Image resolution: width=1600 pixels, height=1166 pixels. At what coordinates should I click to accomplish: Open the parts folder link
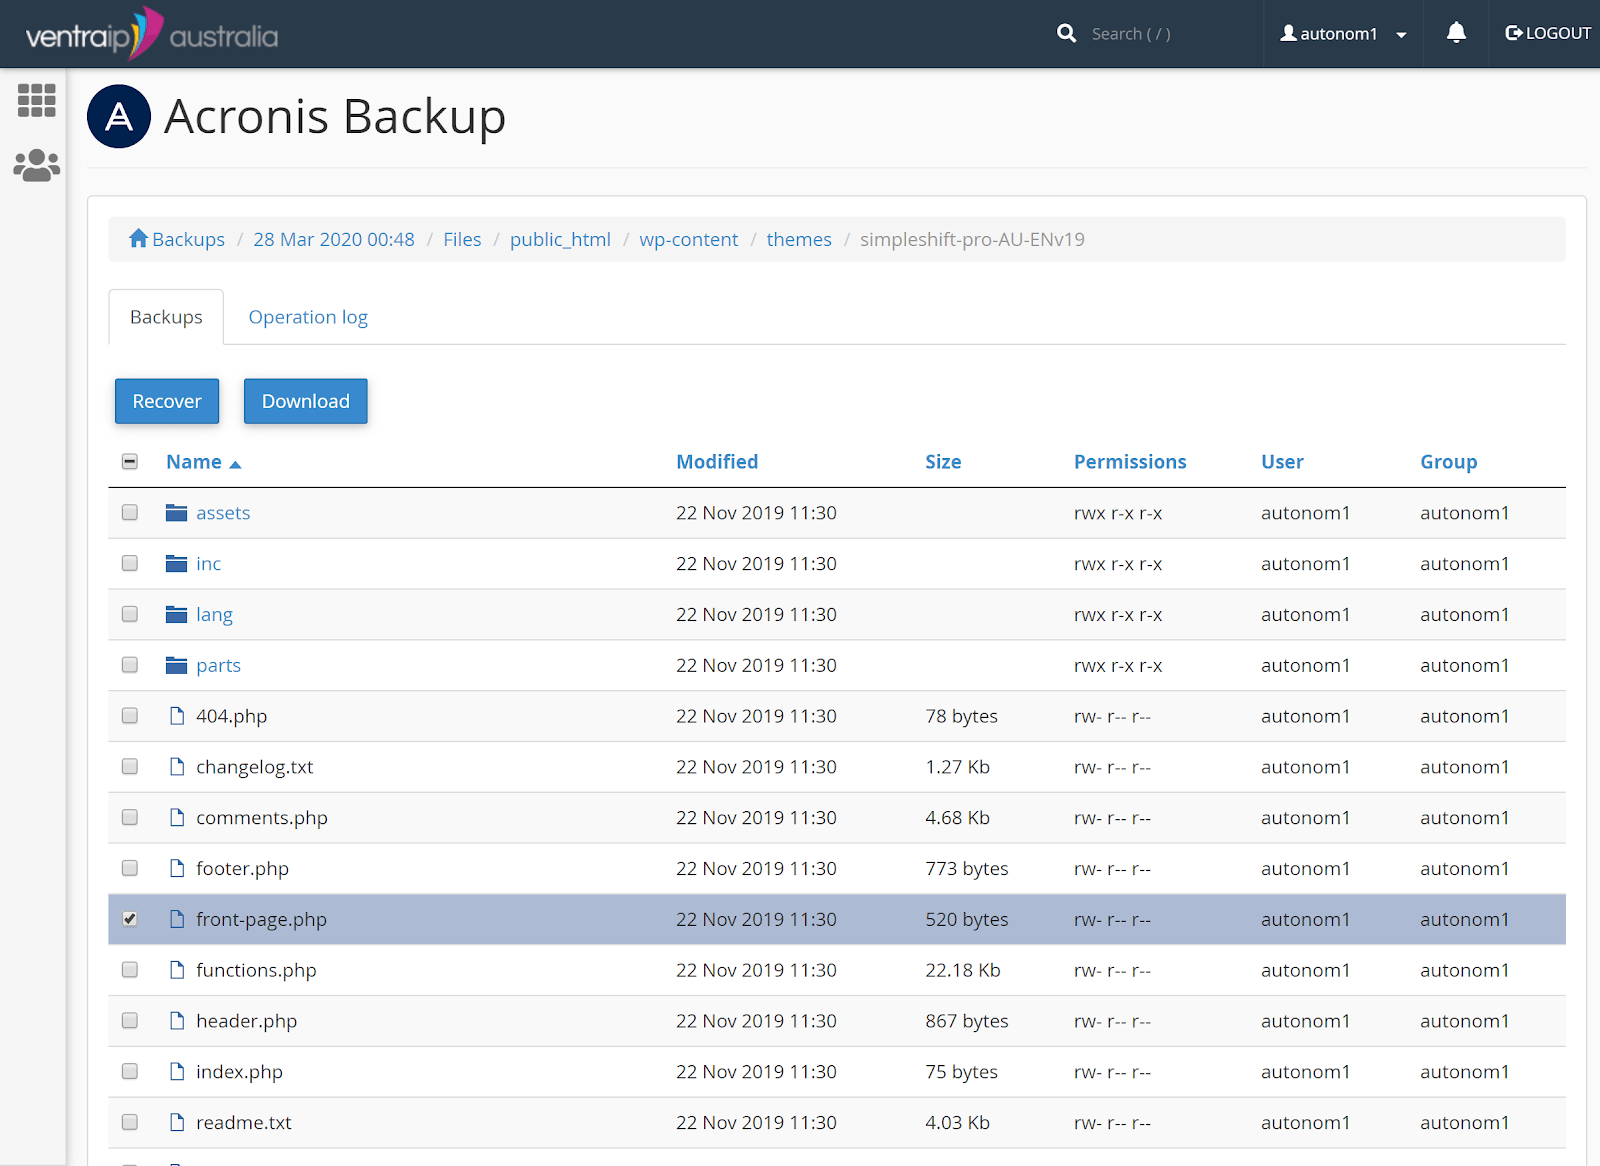(218, 666)
